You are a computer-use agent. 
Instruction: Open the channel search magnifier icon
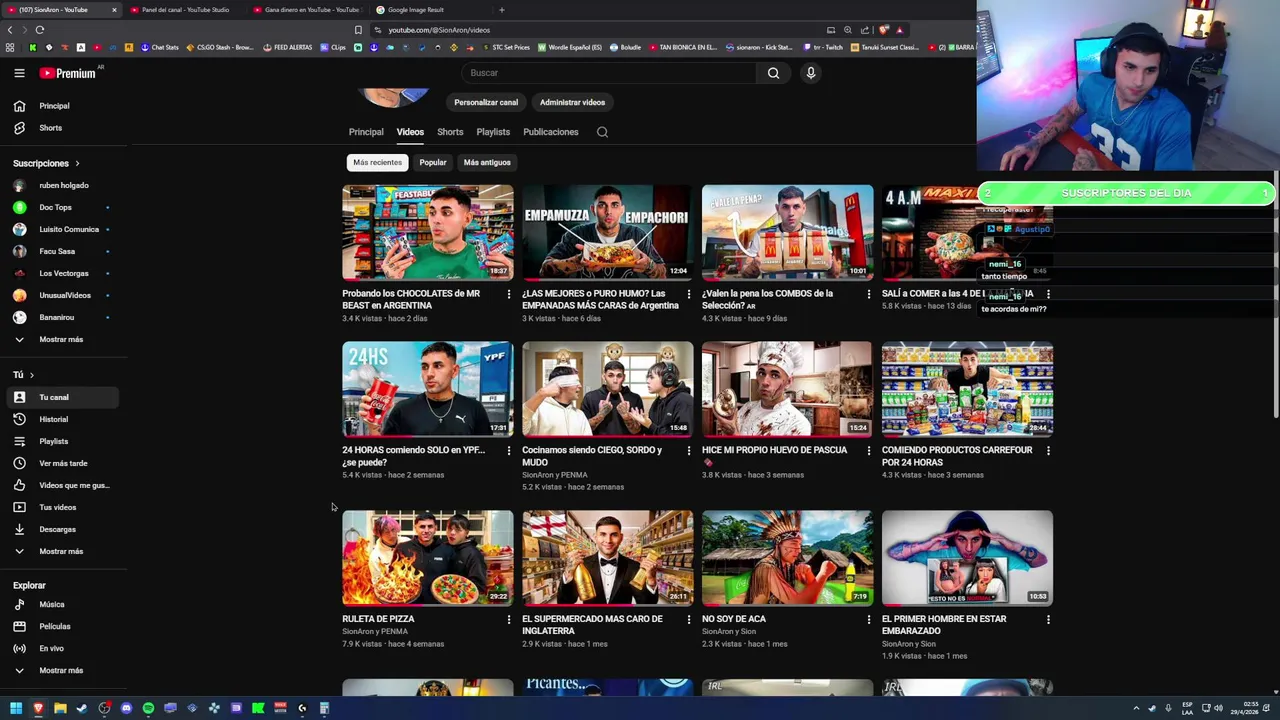click(x=602, y=132)
